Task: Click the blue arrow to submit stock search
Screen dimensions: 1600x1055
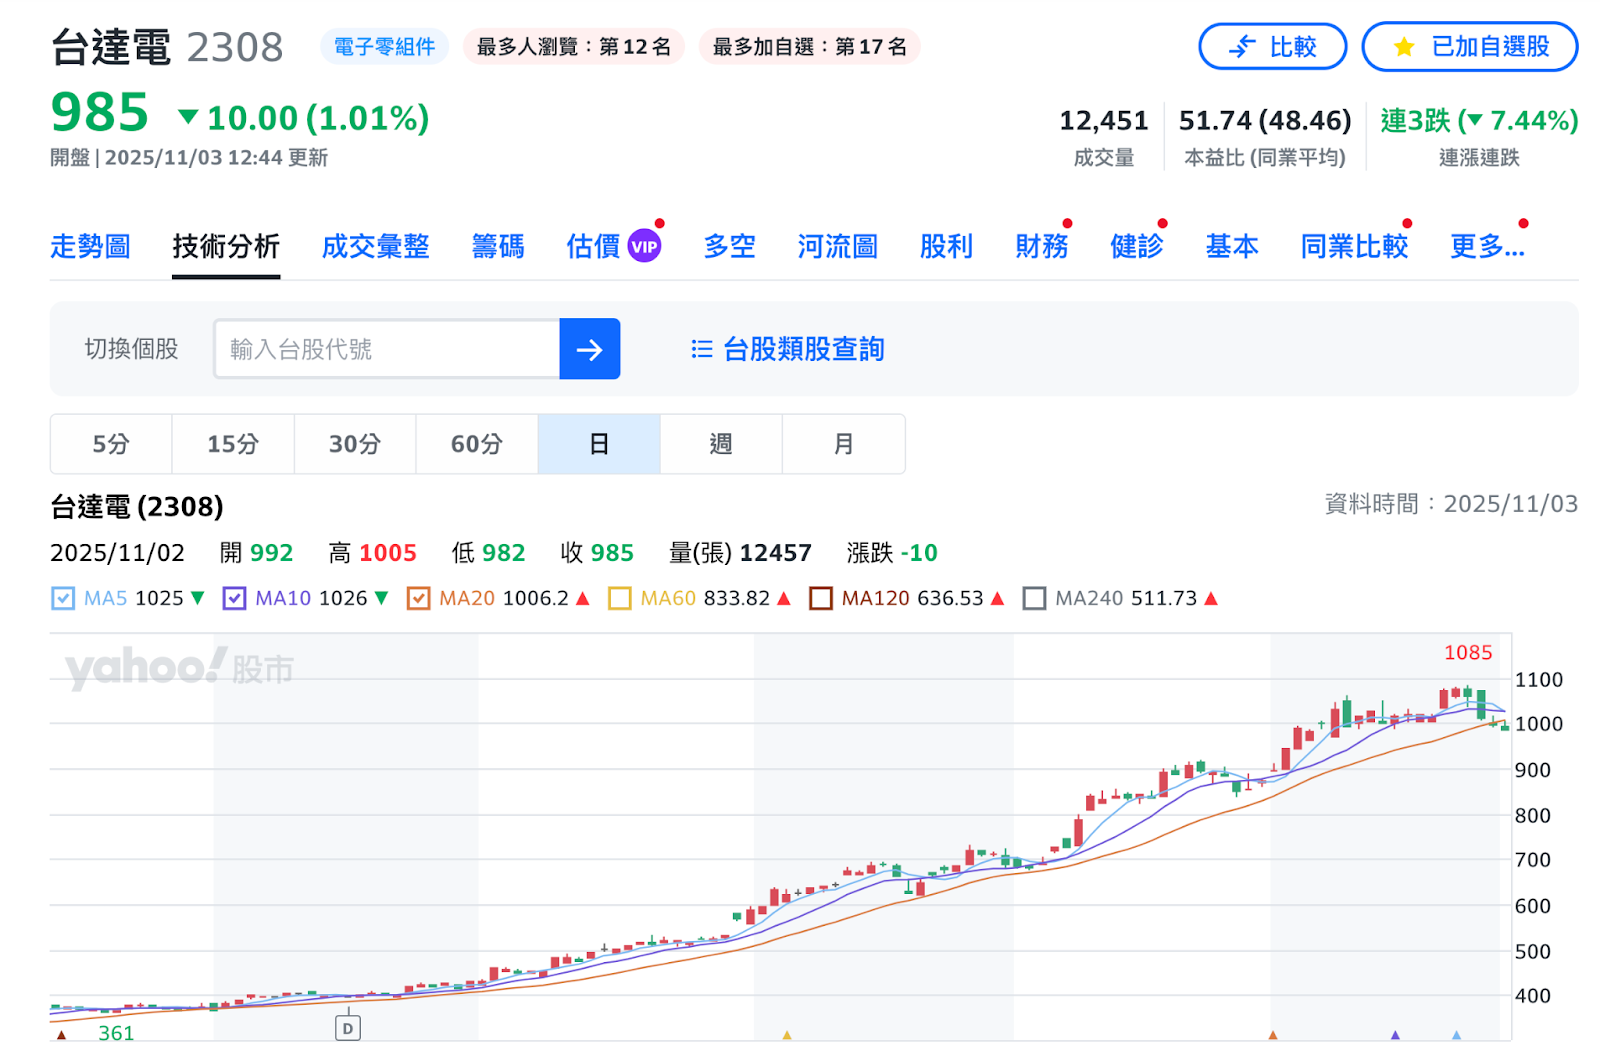Action: coord(589,349)
